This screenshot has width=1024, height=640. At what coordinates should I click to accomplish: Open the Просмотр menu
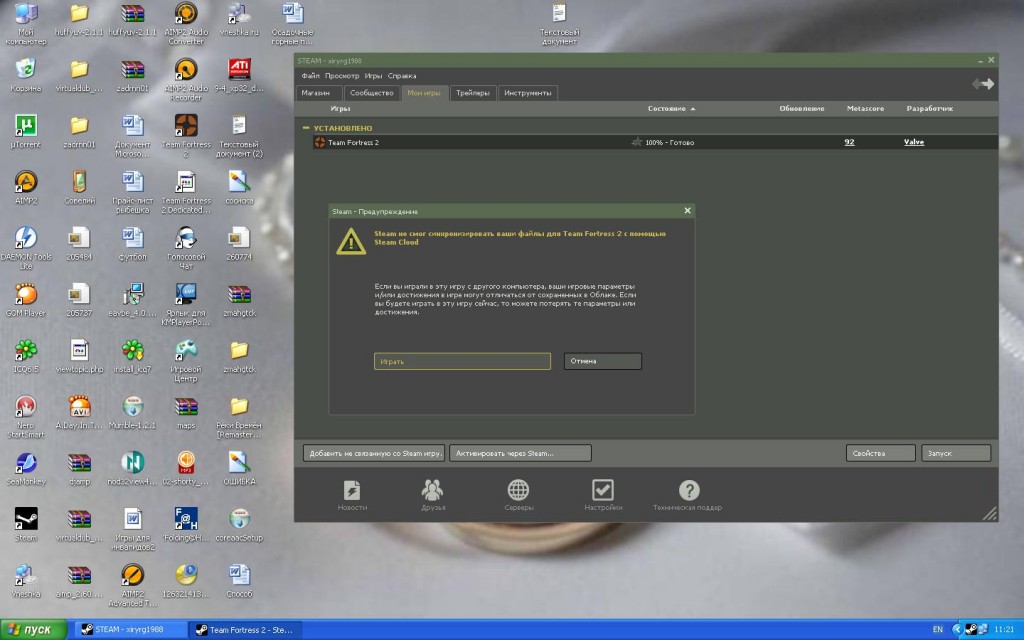[x=342, y=76]
